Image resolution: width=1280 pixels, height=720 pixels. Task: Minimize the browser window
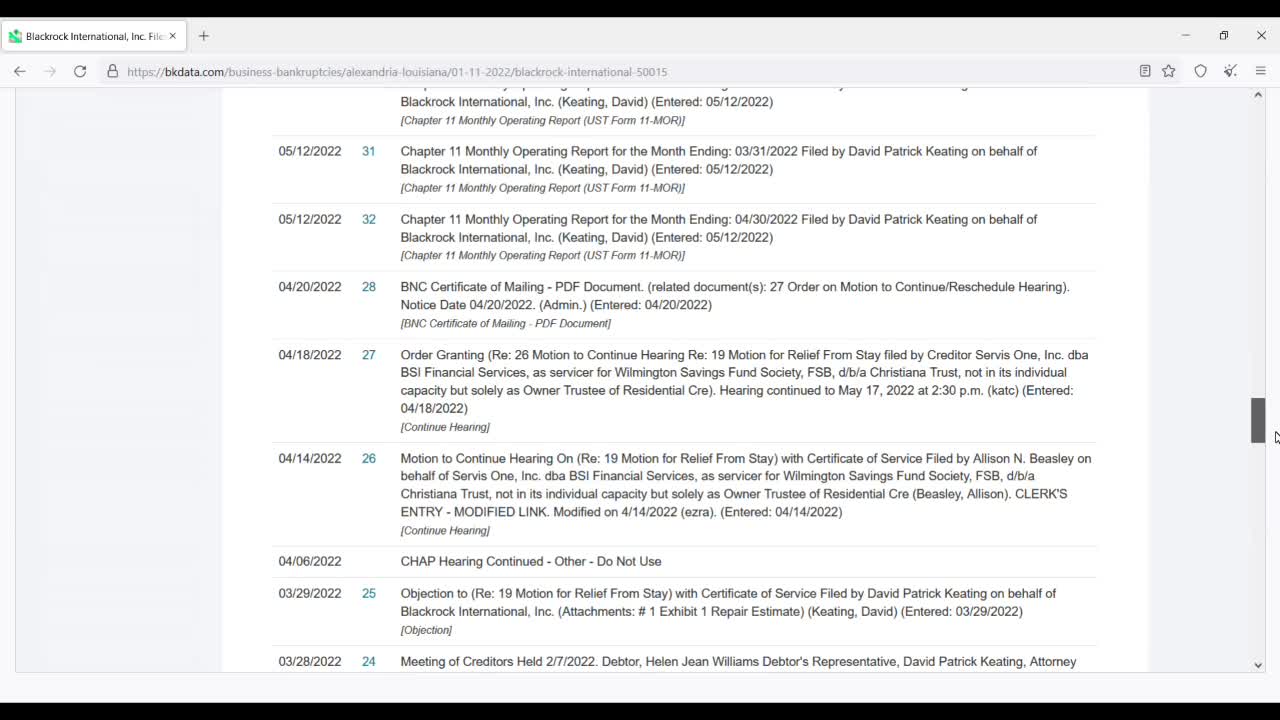(x=1186, y=36)
